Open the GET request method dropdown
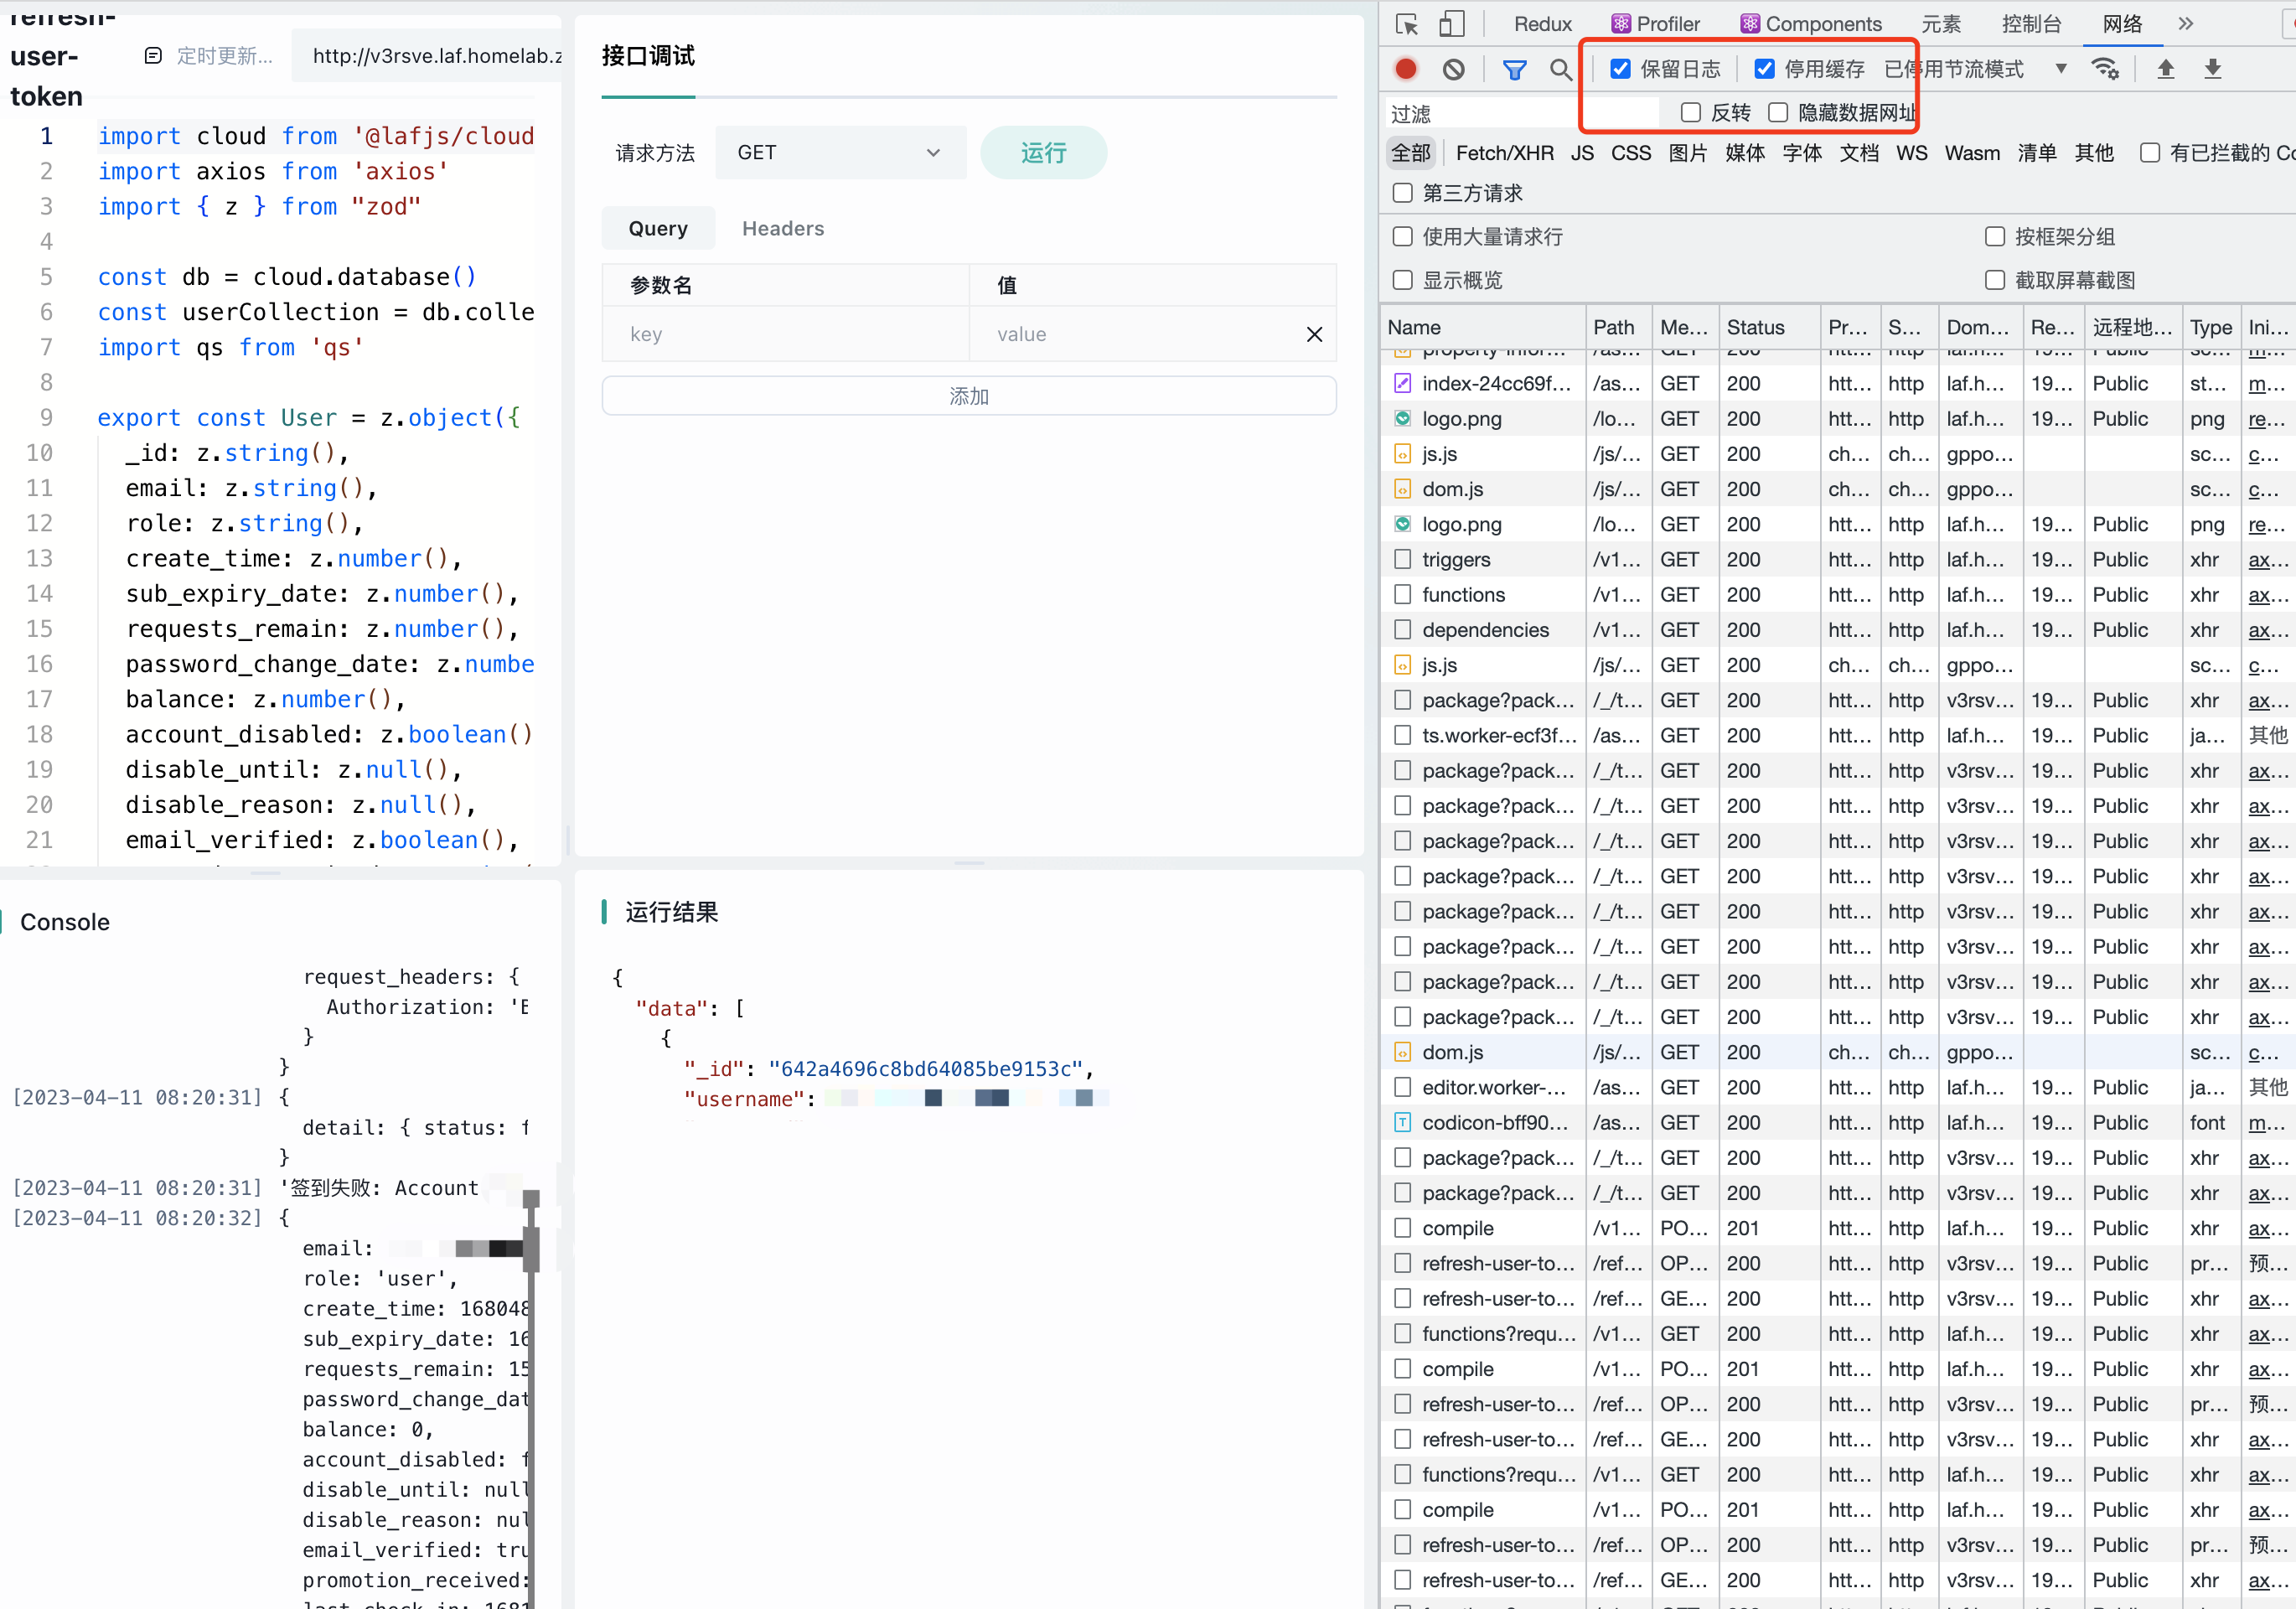 (x=840, y=153)
